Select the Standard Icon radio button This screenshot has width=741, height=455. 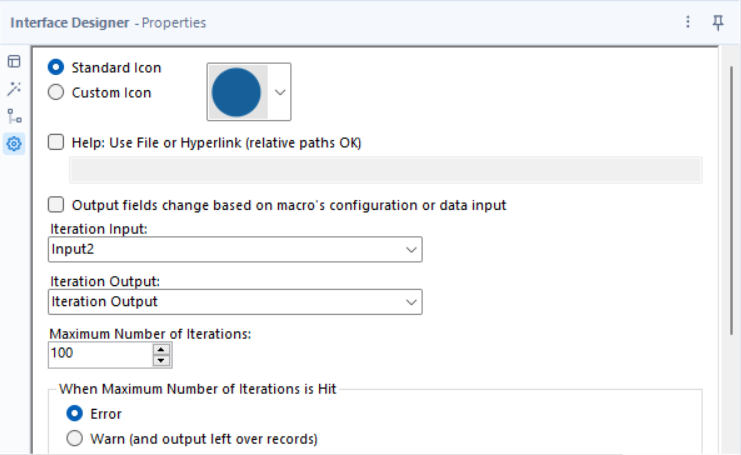pyautogui.click(x=57, y=68)
